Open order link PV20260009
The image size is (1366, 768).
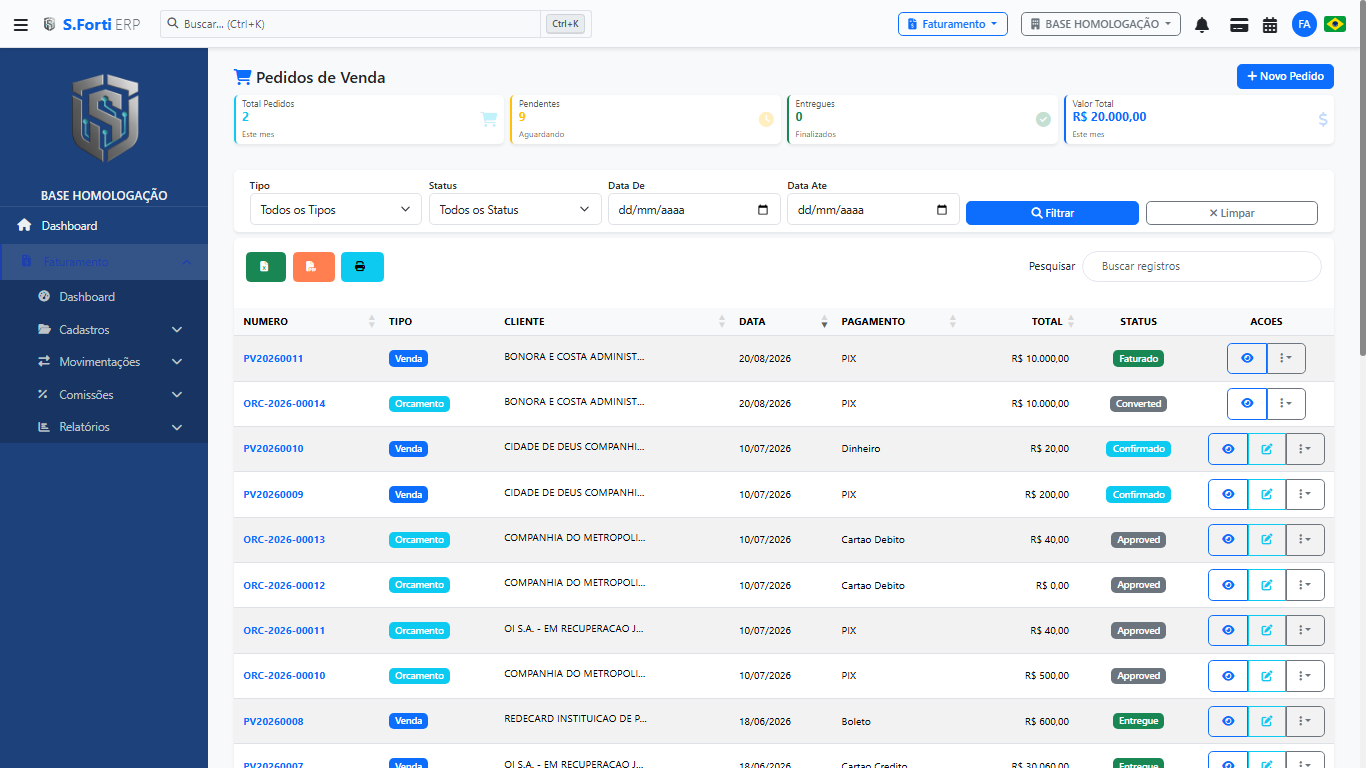pyautogui.click(x=273, y=494)
